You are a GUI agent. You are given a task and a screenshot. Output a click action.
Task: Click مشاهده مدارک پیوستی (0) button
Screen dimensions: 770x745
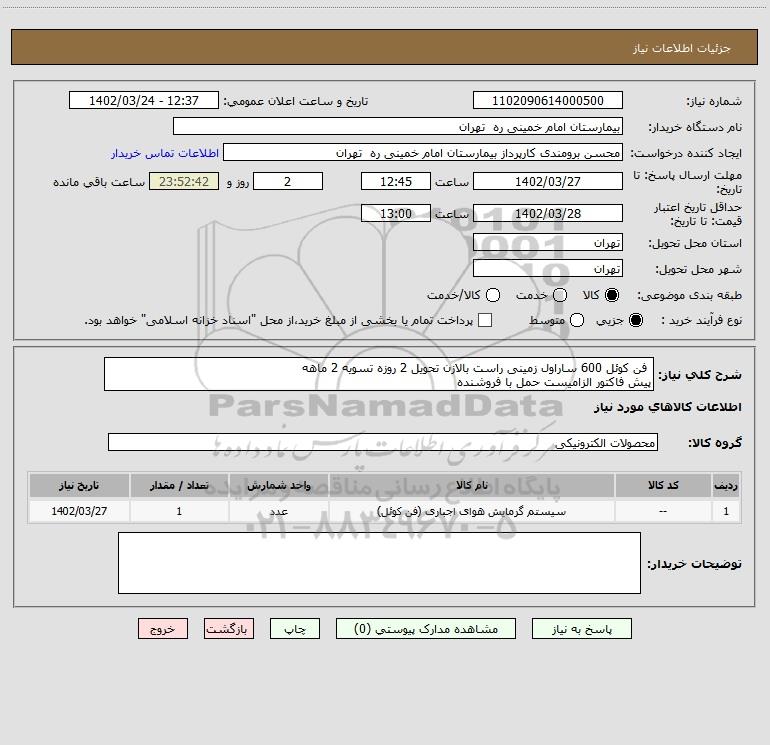click(x=426, y=629)
